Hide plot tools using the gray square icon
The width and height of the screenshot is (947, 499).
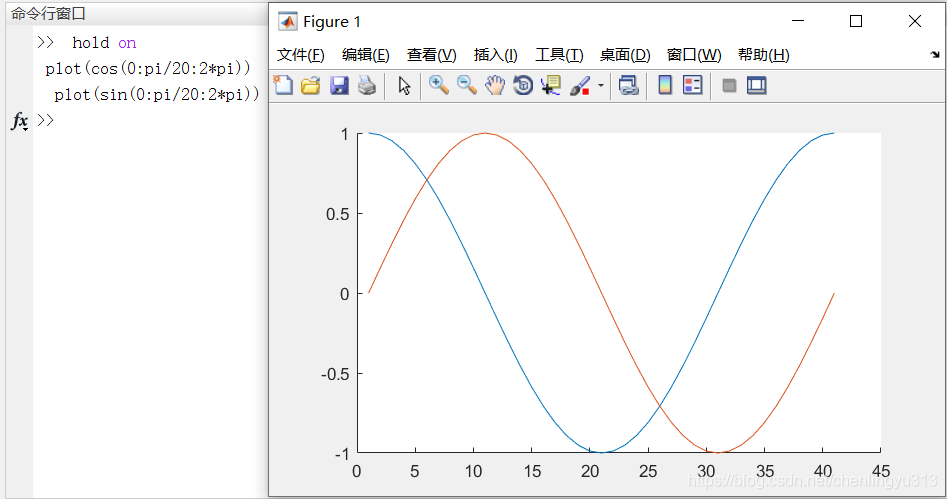tap(729, 86)
